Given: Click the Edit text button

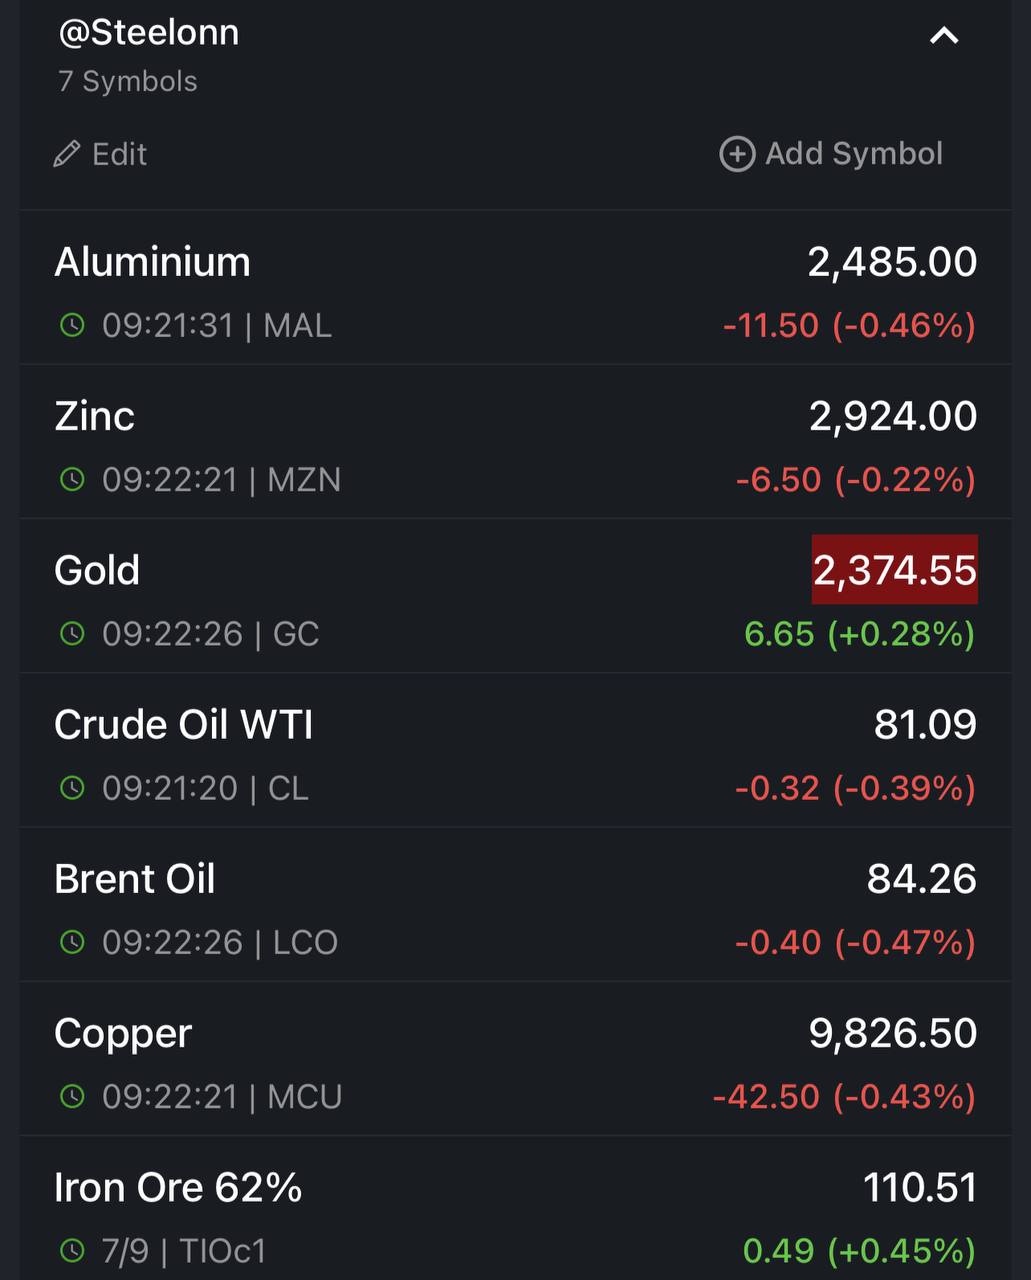Looking at the screenshot, I should [x=119, y=154].
